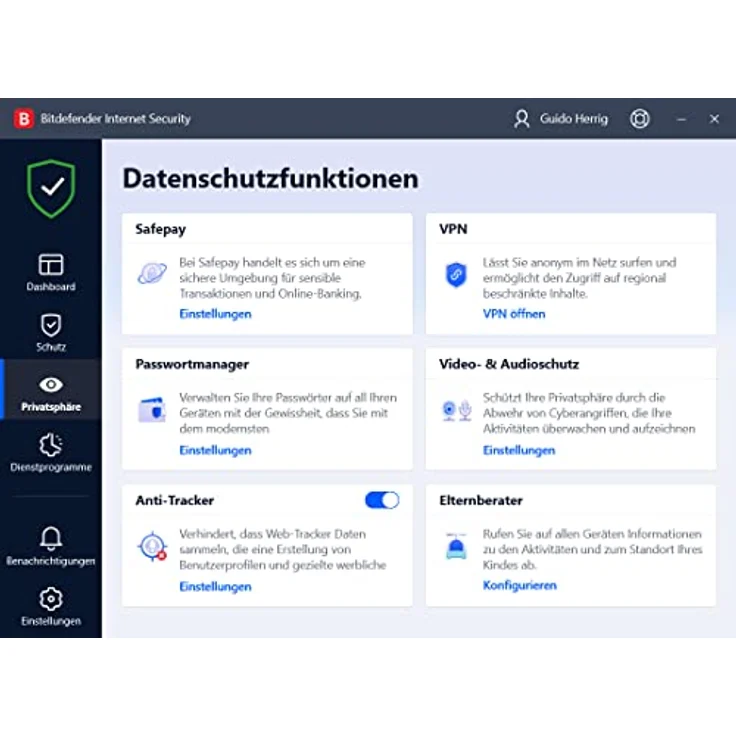Click the Guido Herrig user name
736x736 pixels.
pos(574,119)
